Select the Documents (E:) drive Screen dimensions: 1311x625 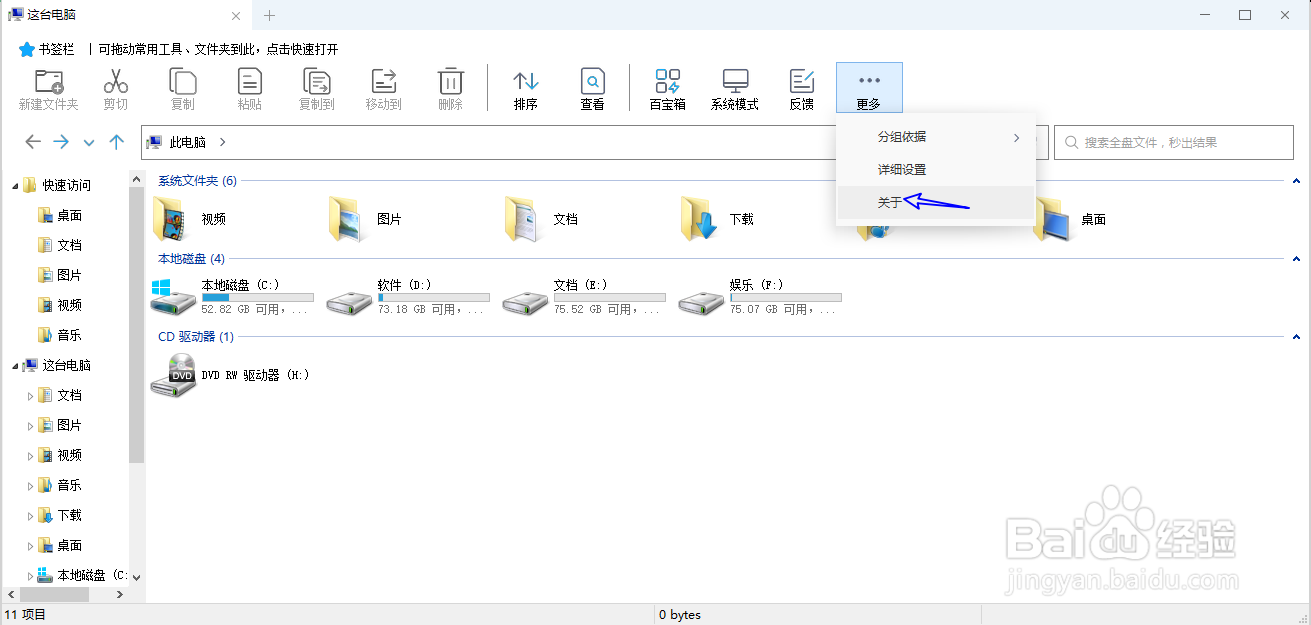point(584,297)
